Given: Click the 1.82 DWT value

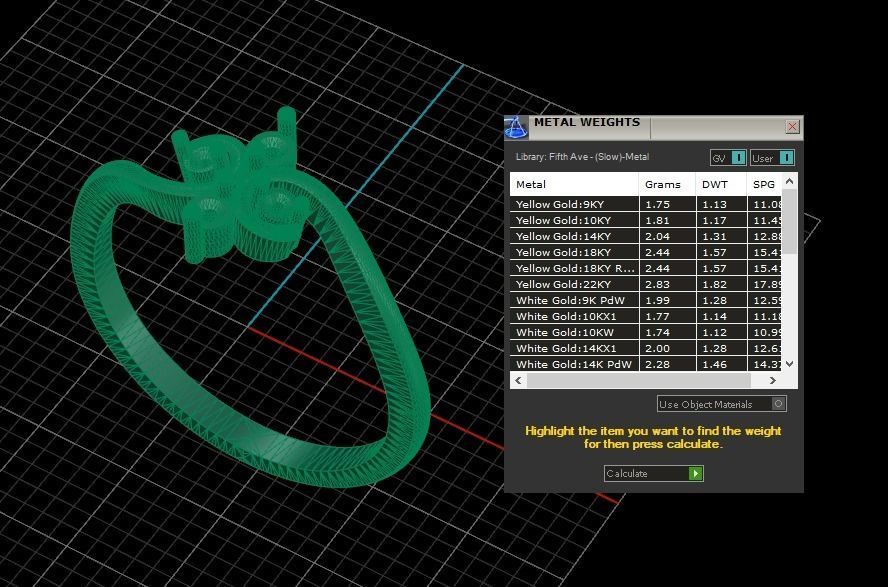Looking at the screenshot, I should point(714,284).
